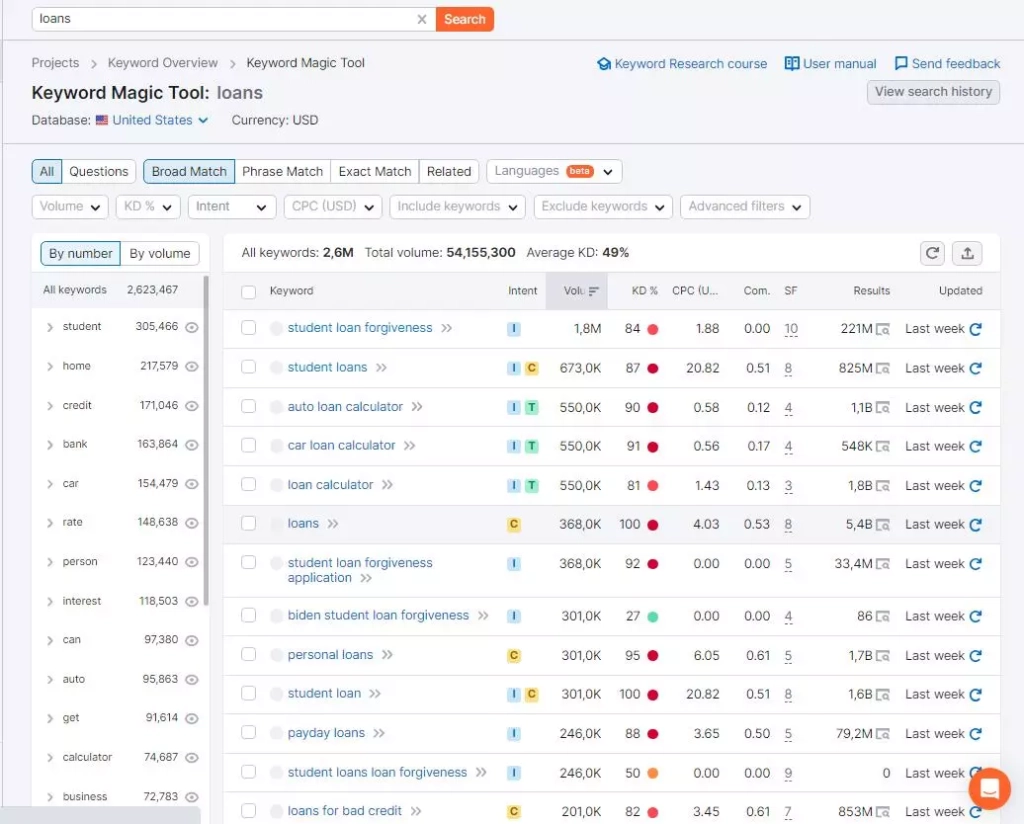This screenshot has height=824, width=1024.
Task: Open the student loan forgiveness application link
Action: click(360, 570)
